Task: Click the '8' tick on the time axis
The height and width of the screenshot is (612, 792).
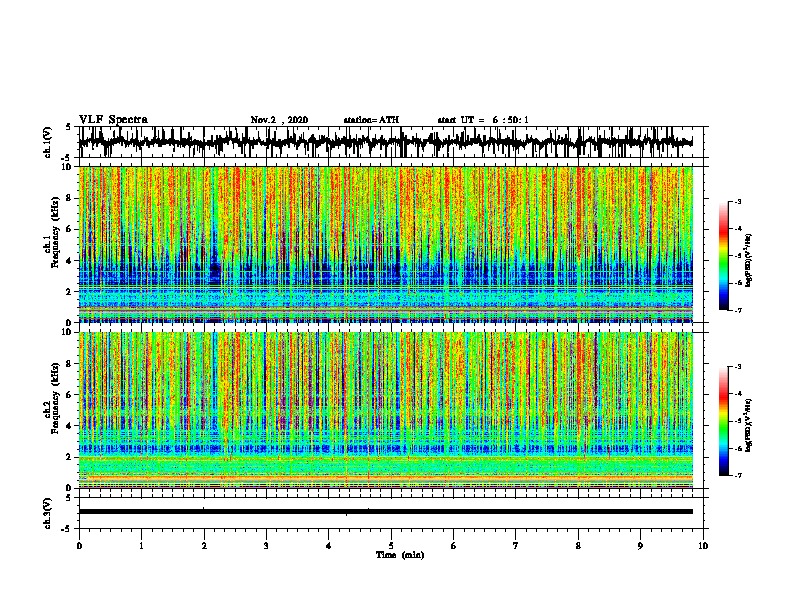Action: click(578, 546)
